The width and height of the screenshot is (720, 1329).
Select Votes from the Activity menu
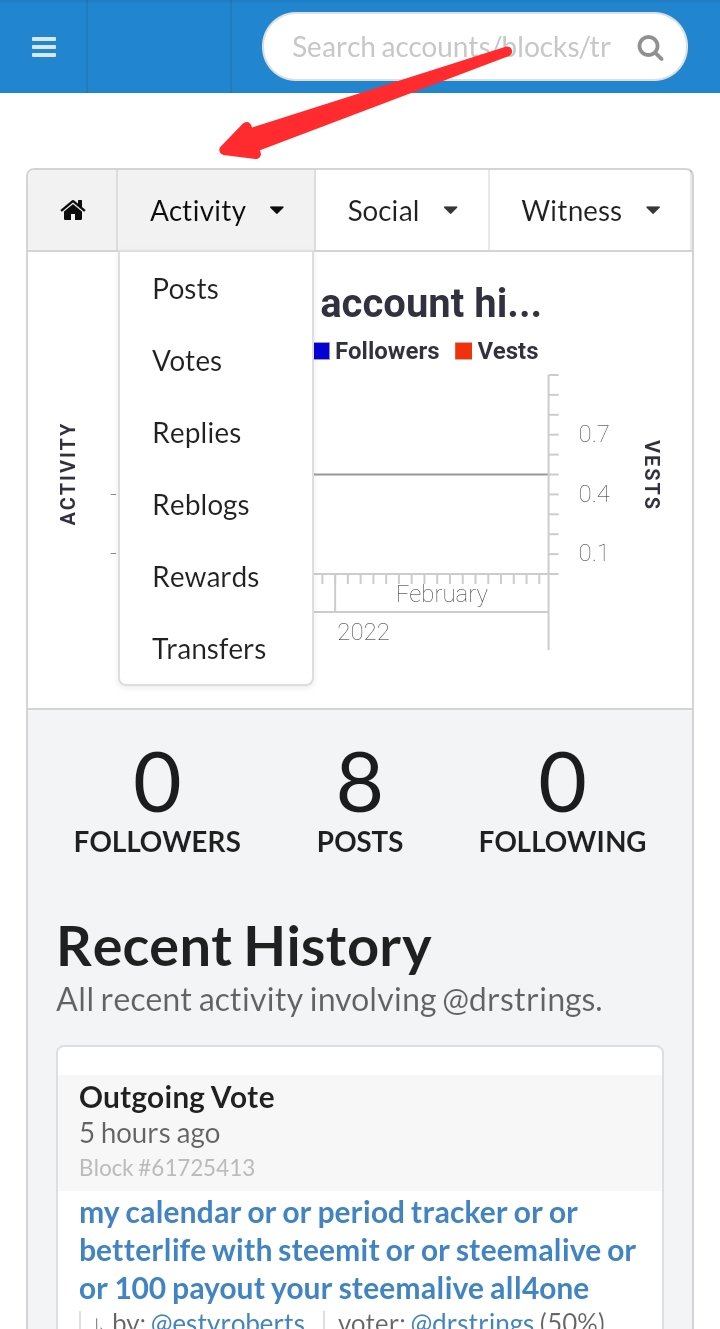(x=187, y=361)
